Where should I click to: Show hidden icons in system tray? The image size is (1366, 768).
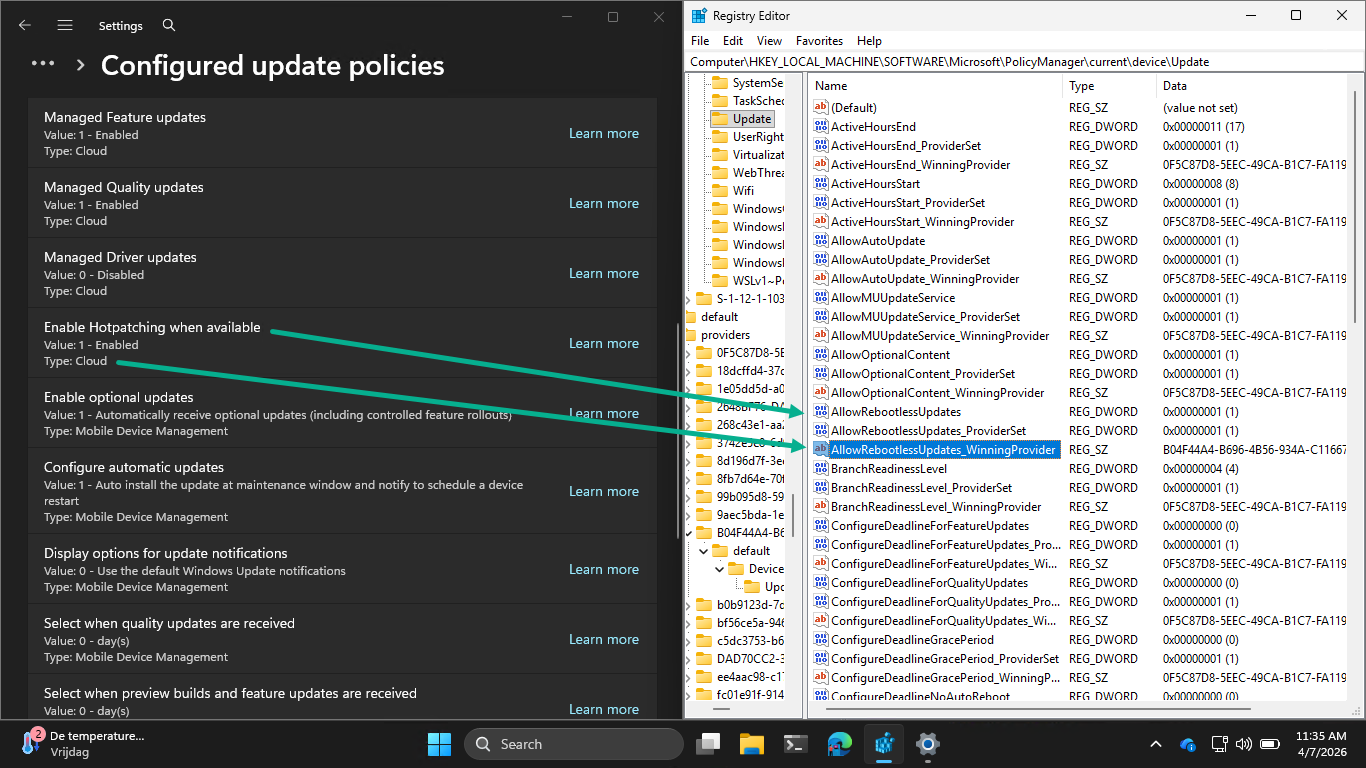pos(1156,744)
